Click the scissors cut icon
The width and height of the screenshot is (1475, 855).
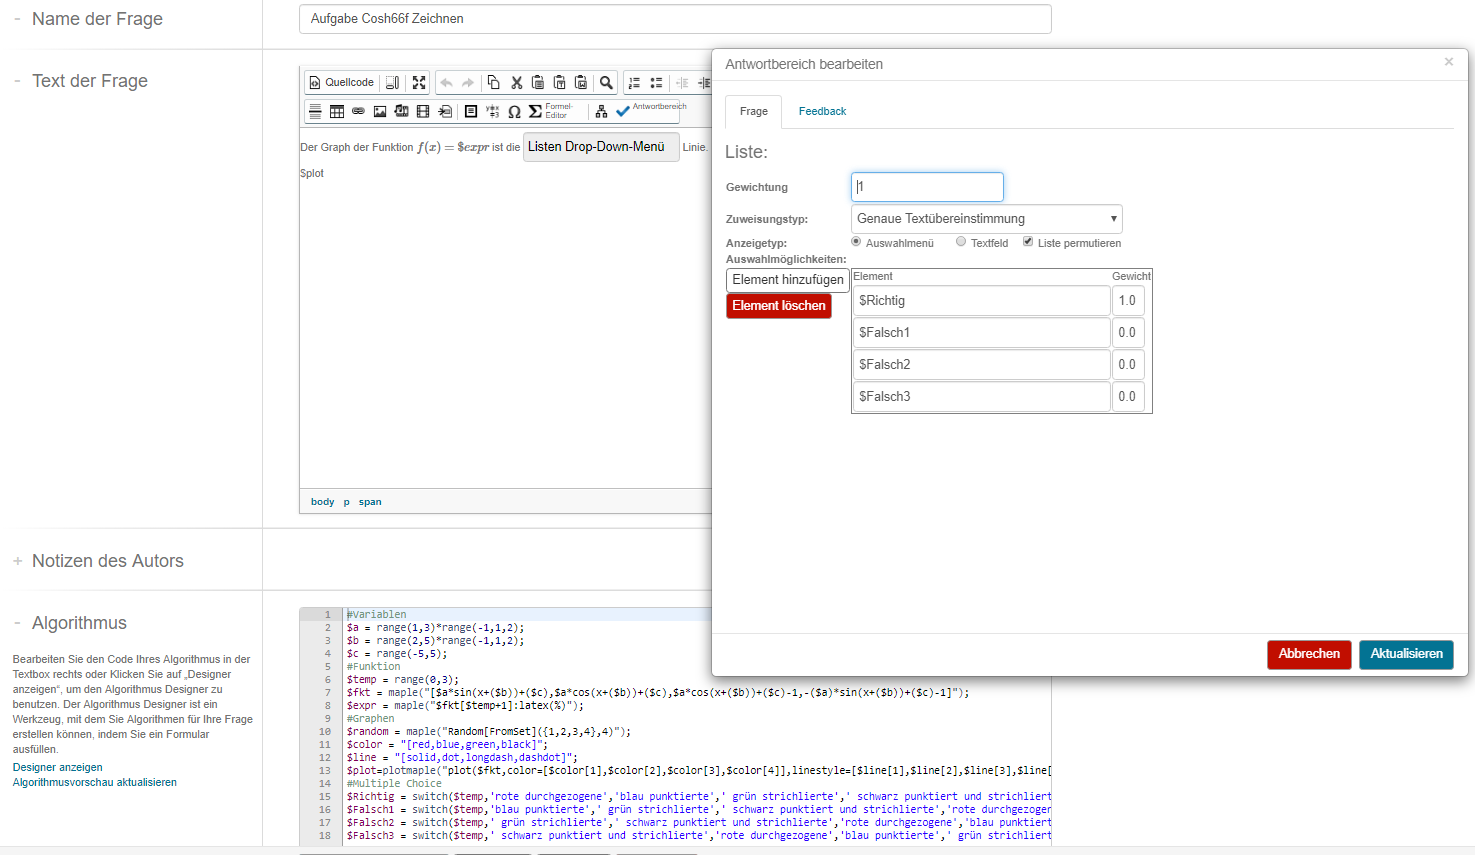pyautogui.click(x=516, y=83)
